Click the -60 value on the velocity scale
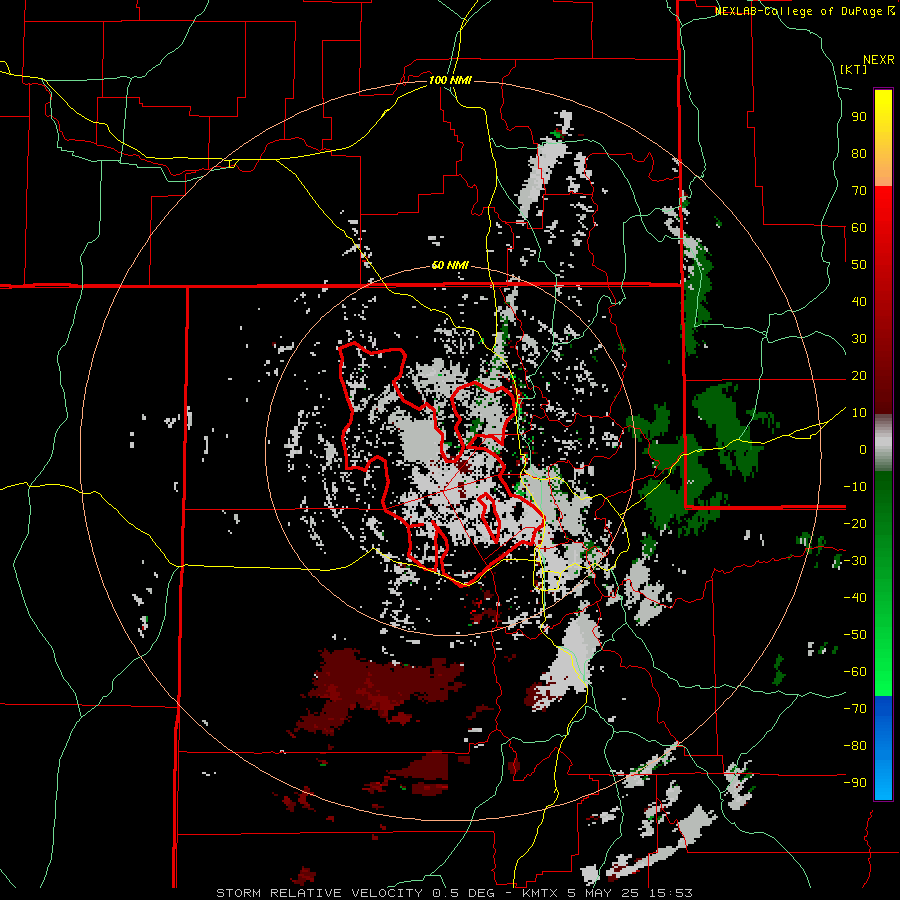The image size is (900, 900). (x=855, y=672)
